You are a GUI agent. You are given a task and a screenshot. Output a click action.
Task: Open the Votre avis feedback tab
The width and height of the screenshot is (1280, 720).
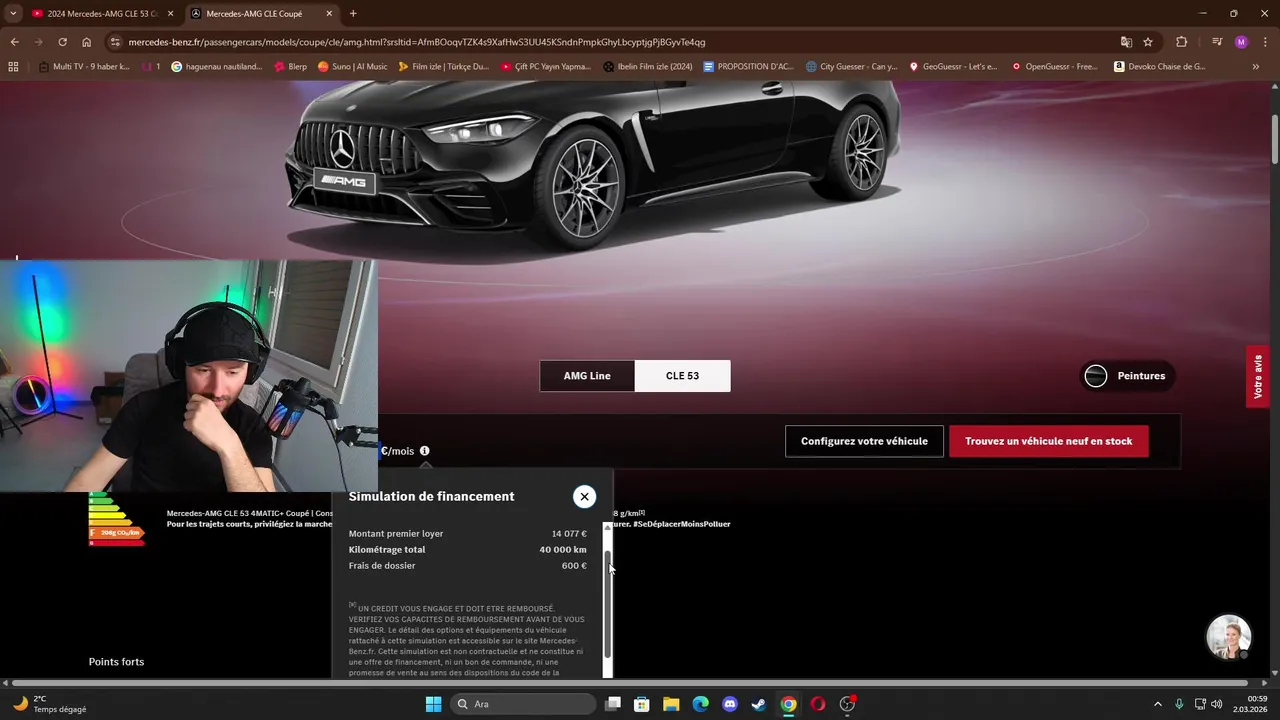(x=1258, y=376)
